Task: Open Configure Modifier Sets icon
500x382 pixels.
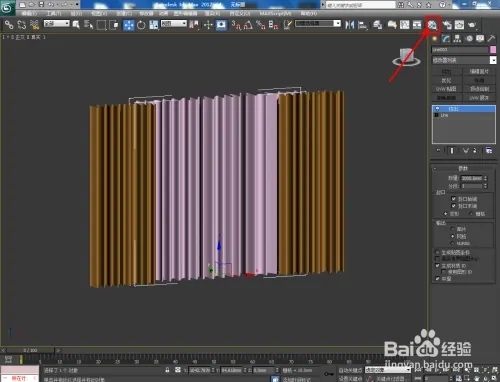Action: (x=489, y=151)
